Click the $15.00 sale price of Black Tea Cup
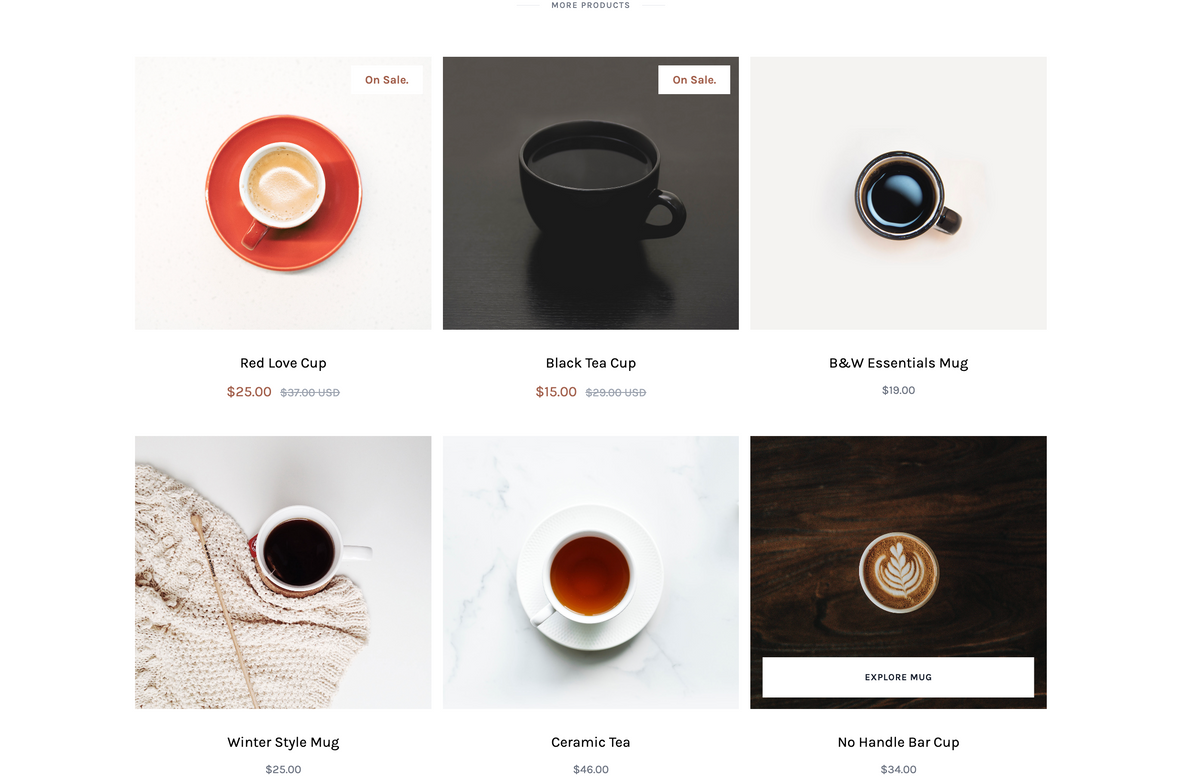The image size is (1200, 783). pos(556,392)
